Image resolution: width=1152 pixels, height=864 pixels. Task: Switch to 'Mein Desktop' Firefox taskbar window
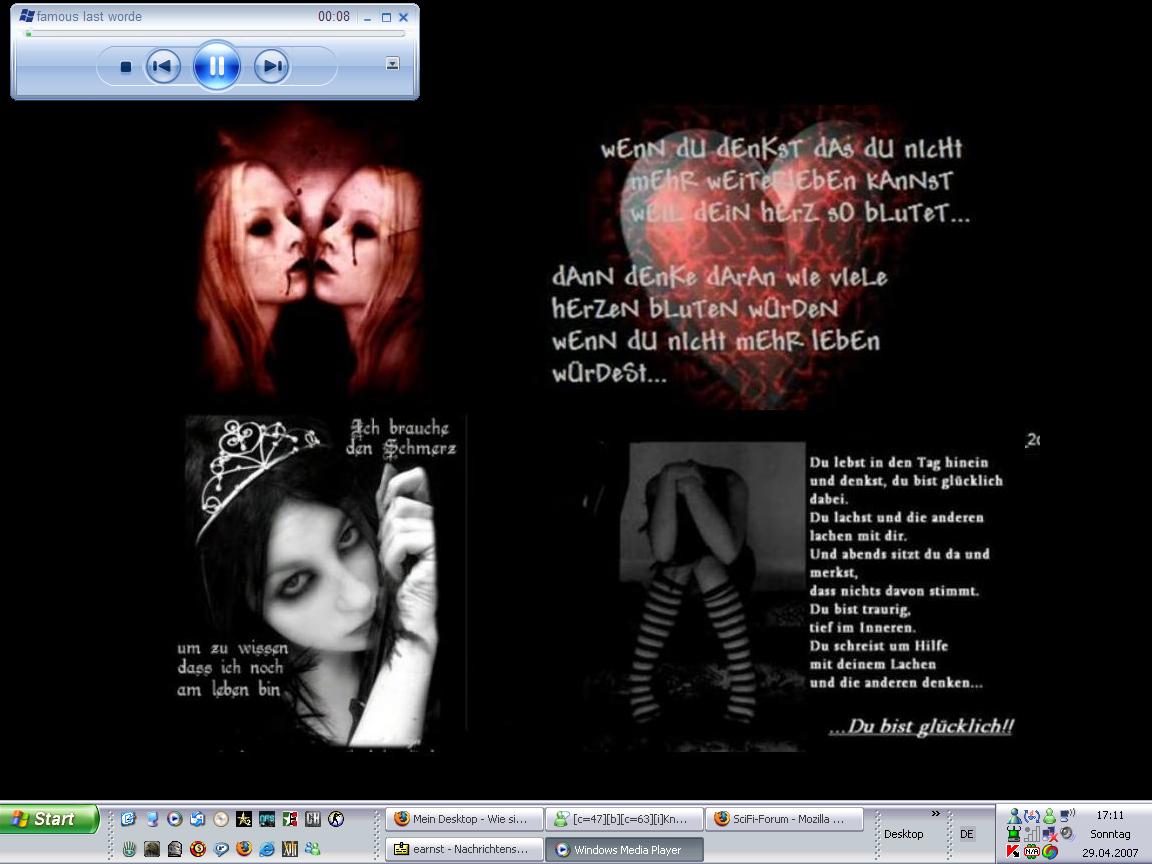(464, 819)
